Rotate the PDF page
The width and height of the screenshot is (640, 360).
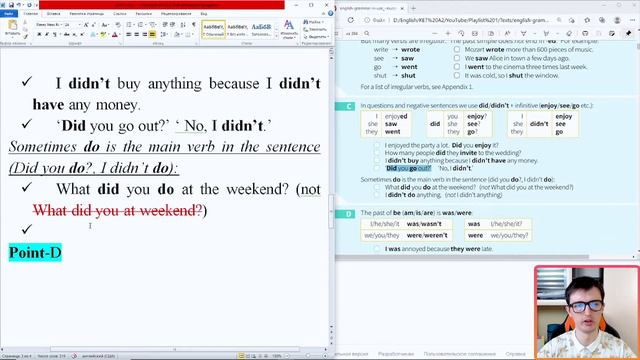461,33
